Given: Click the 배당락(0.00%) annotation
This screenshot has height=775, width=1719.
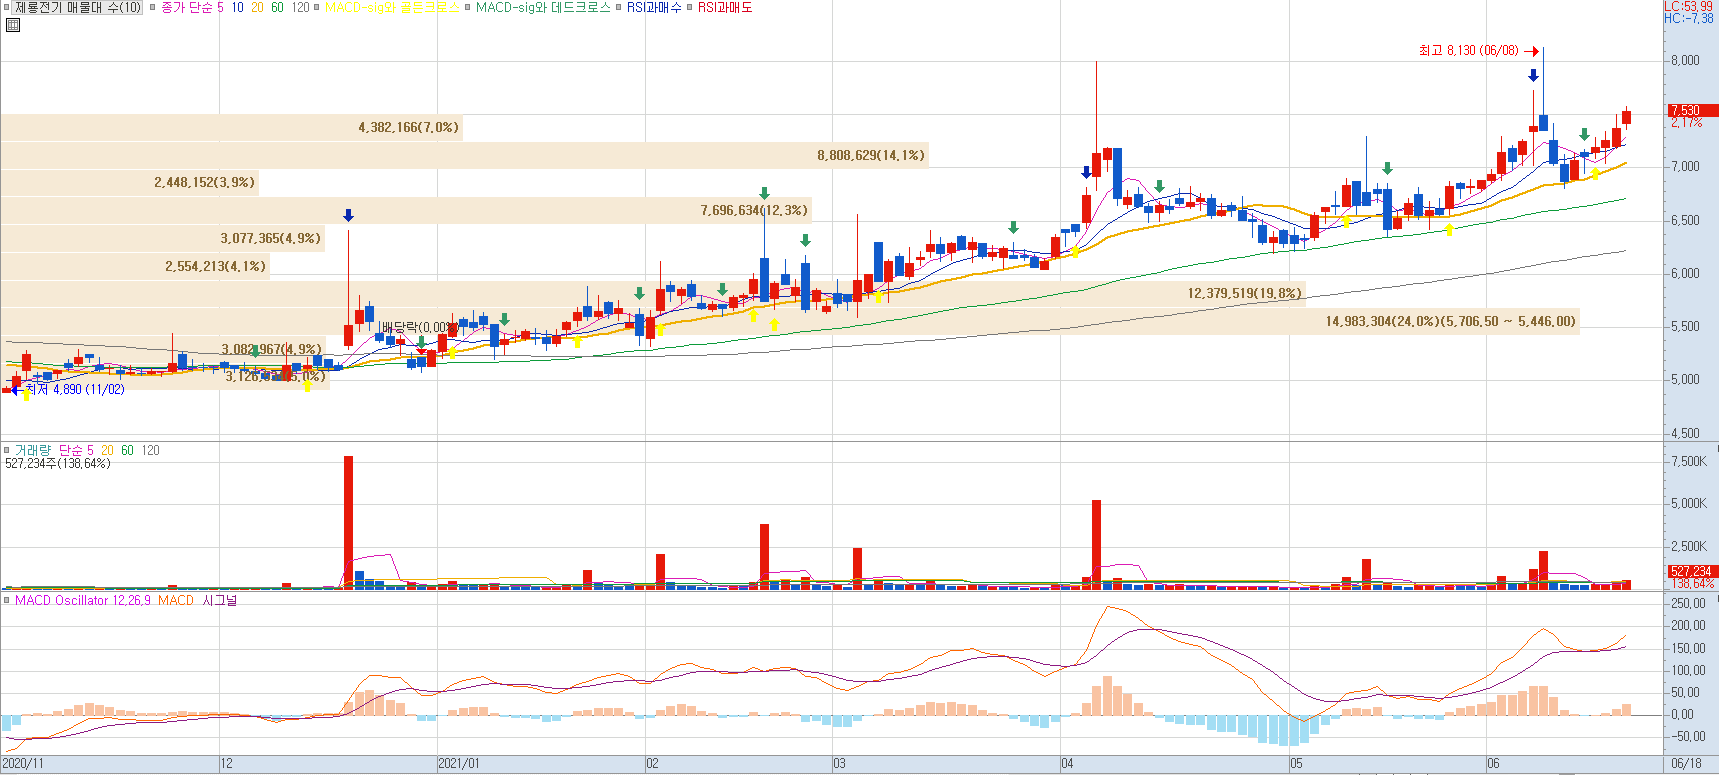Looking at the screenshot, I should [x=419, y=327].
